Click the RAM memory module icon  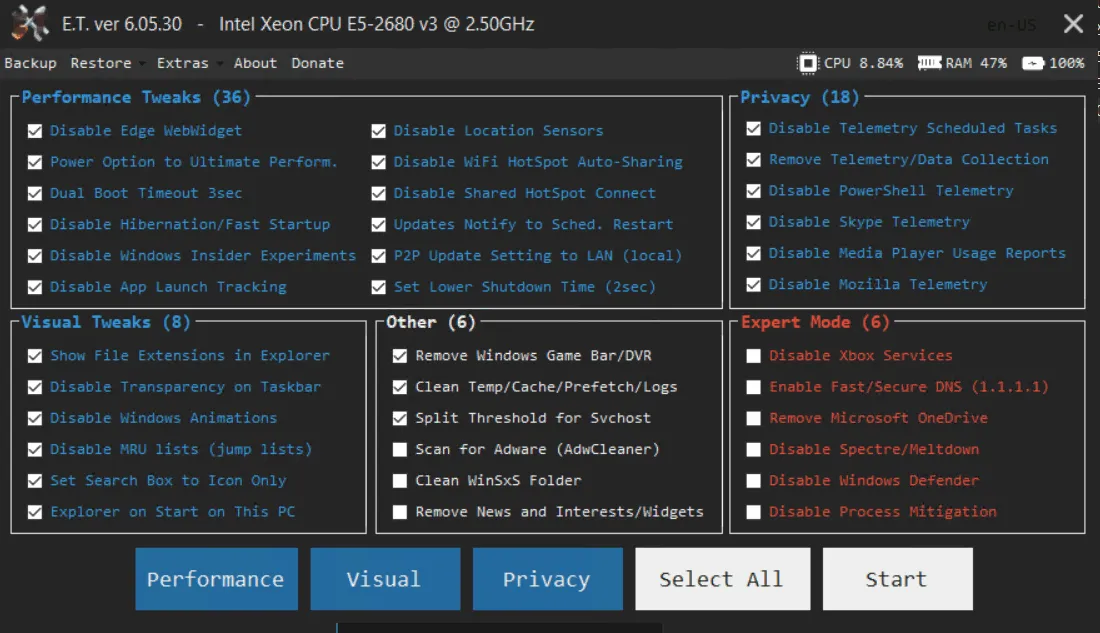(x=930, y=63)
